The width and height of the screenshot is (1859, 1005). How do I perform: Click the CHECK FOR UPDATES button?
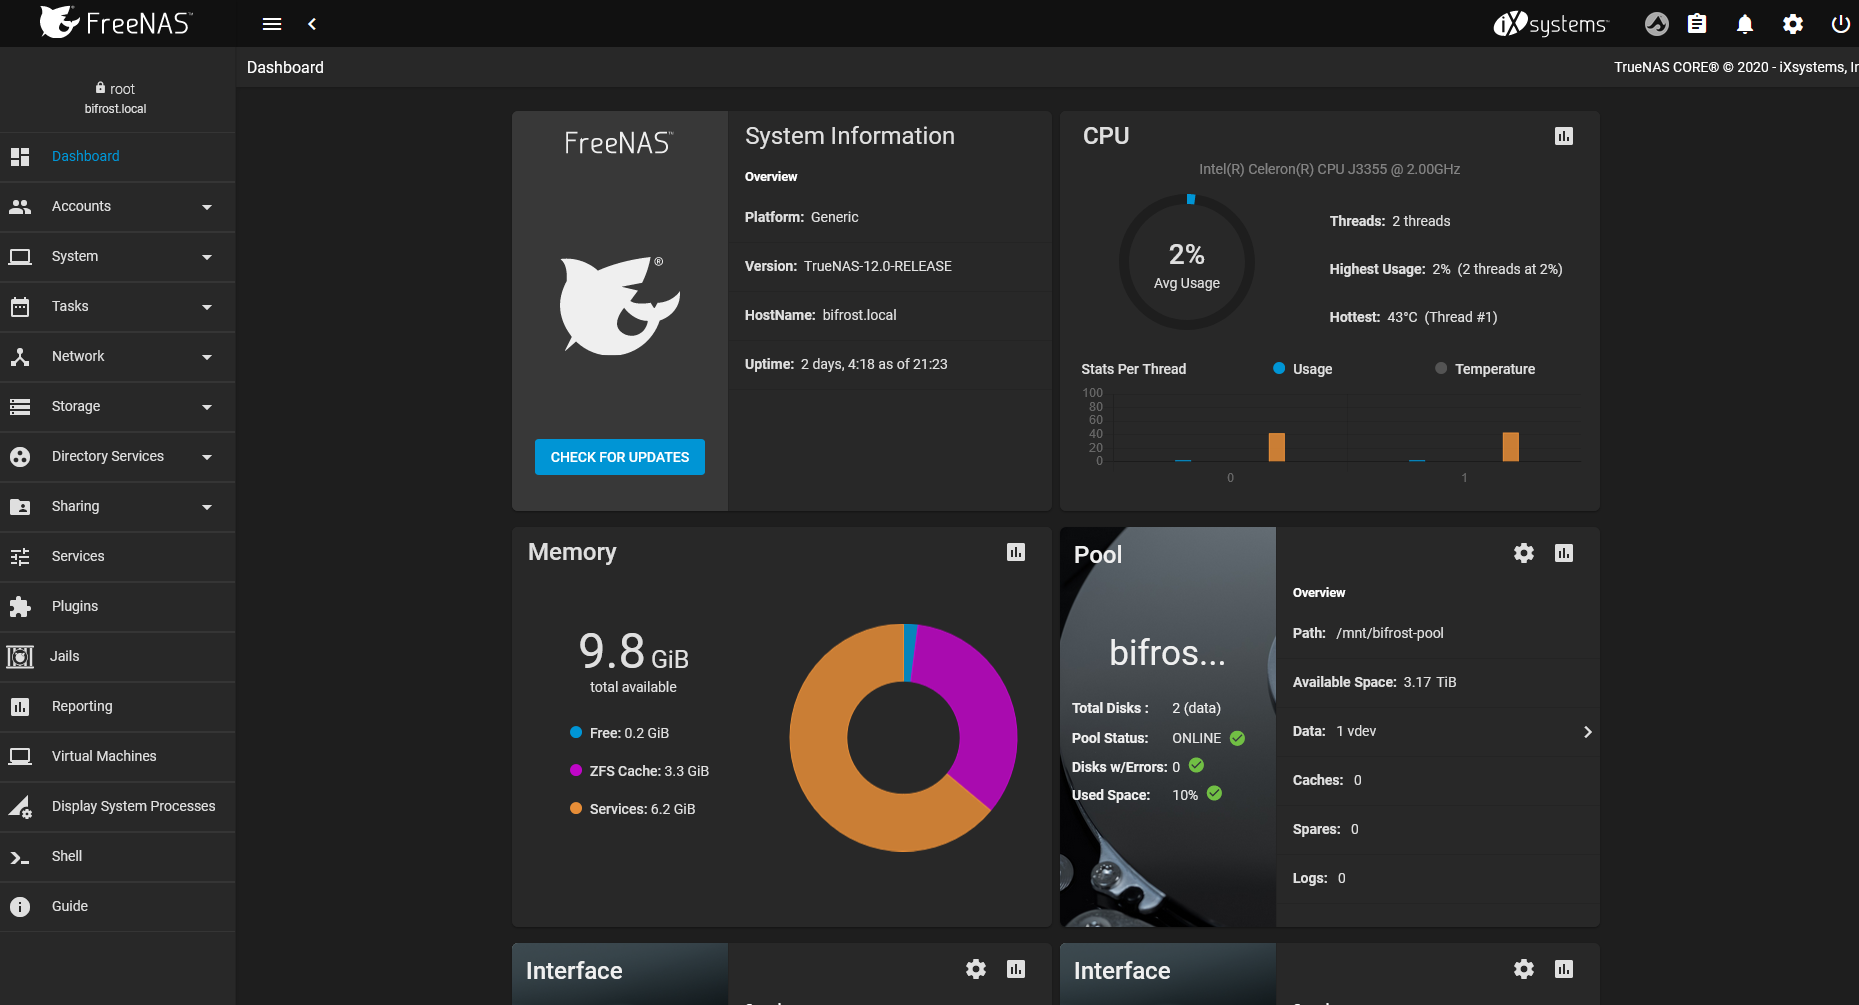620,457
